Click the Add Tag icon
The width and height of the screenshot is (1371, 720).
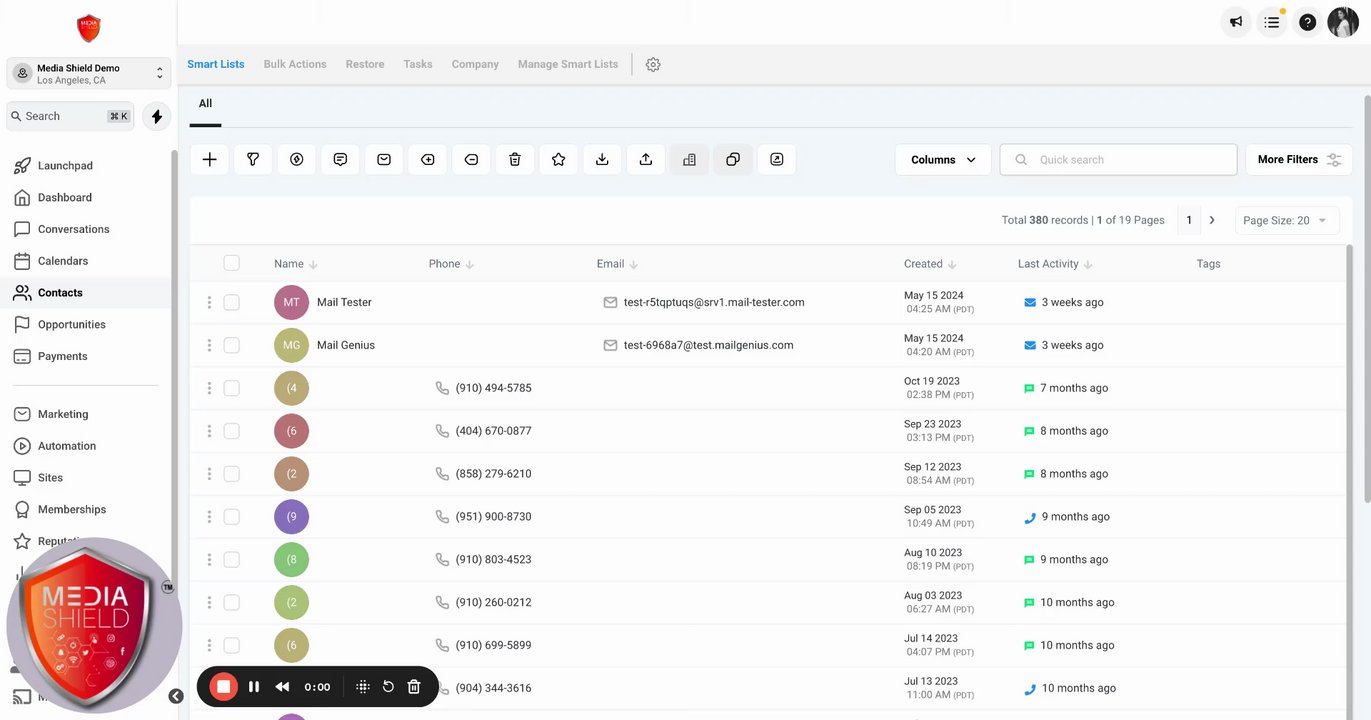pos(428,160)
